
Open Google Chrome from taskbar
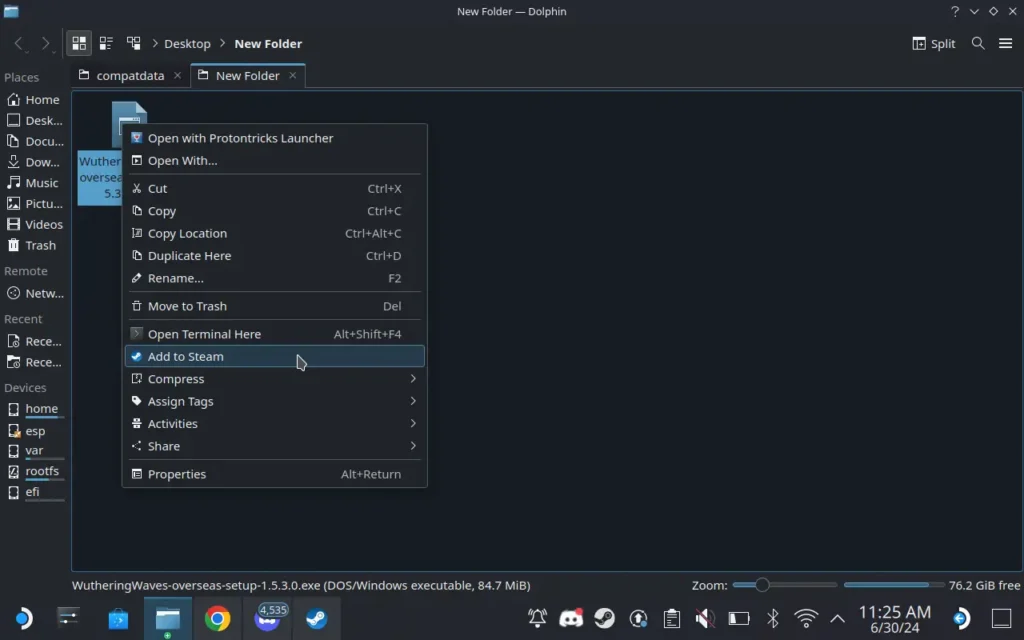pyautogui.click(x=217, y=618)
